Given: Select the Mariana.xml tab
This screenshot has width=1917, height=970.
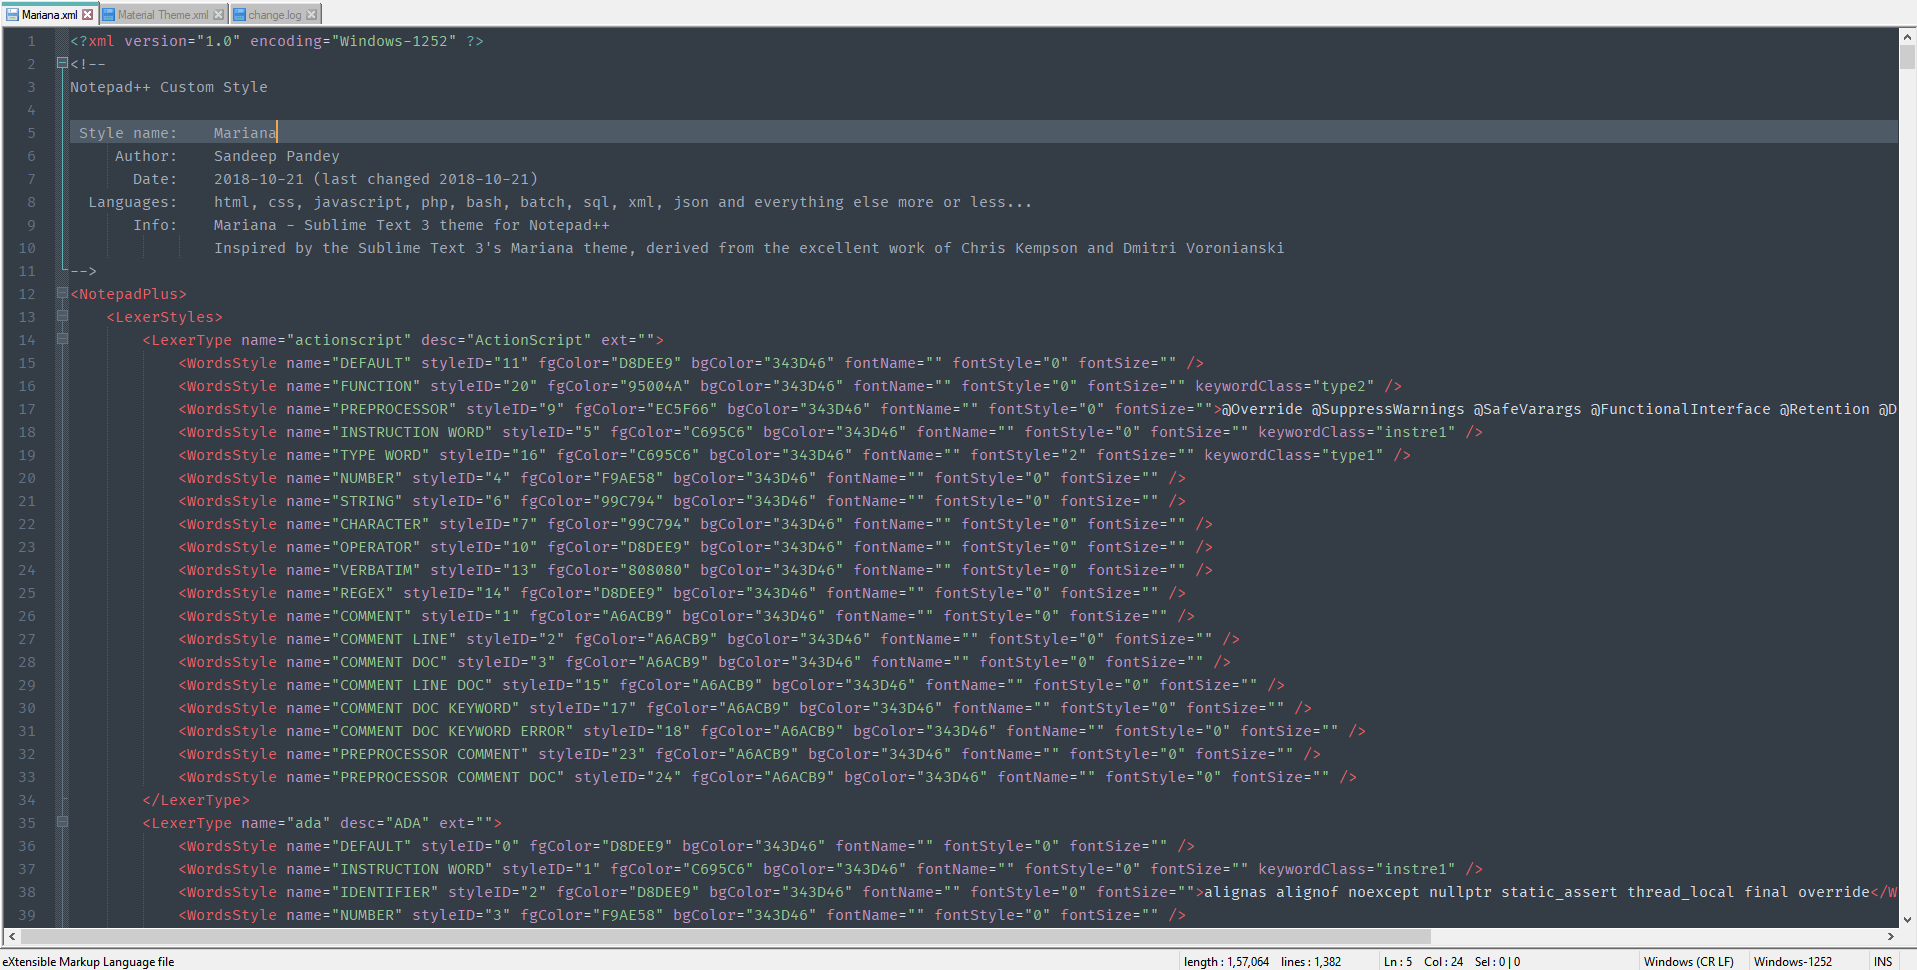Looking at the screenshot, I should click(x=49, y=15).
